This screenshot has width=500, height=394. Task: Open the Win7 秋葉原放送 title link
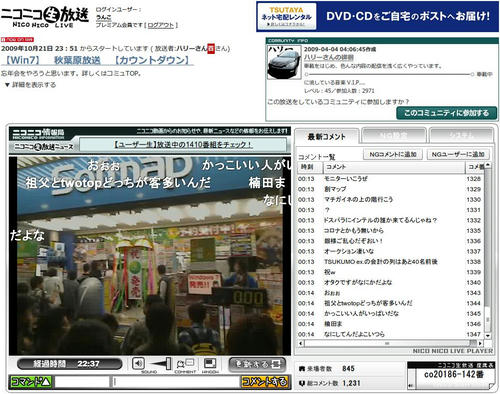click(97, 60)
